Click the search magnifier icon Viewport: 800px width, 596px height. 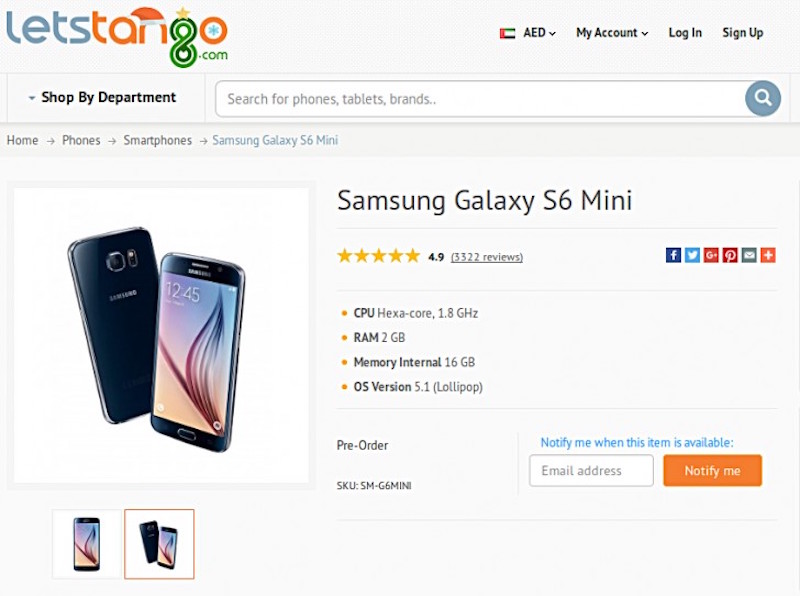[762, 98]
